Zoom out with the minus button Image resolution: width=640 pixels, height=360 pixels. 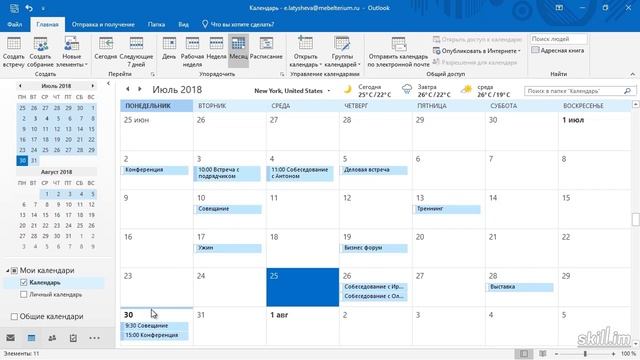pos(556,353)
